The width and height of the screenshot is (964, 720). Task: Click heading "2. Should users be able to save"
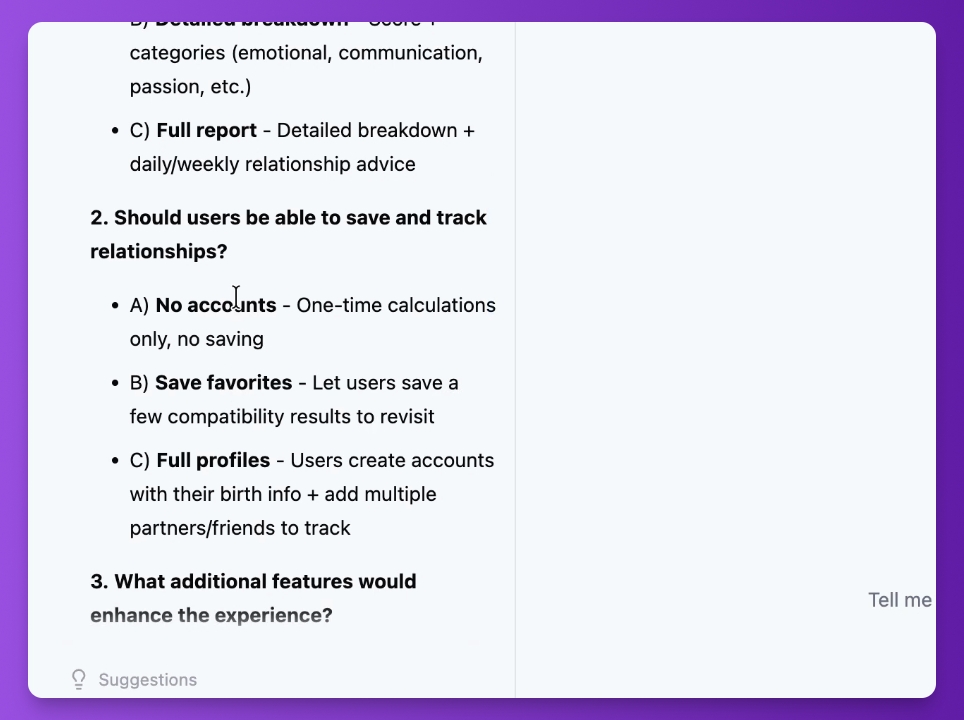point(288,217)
